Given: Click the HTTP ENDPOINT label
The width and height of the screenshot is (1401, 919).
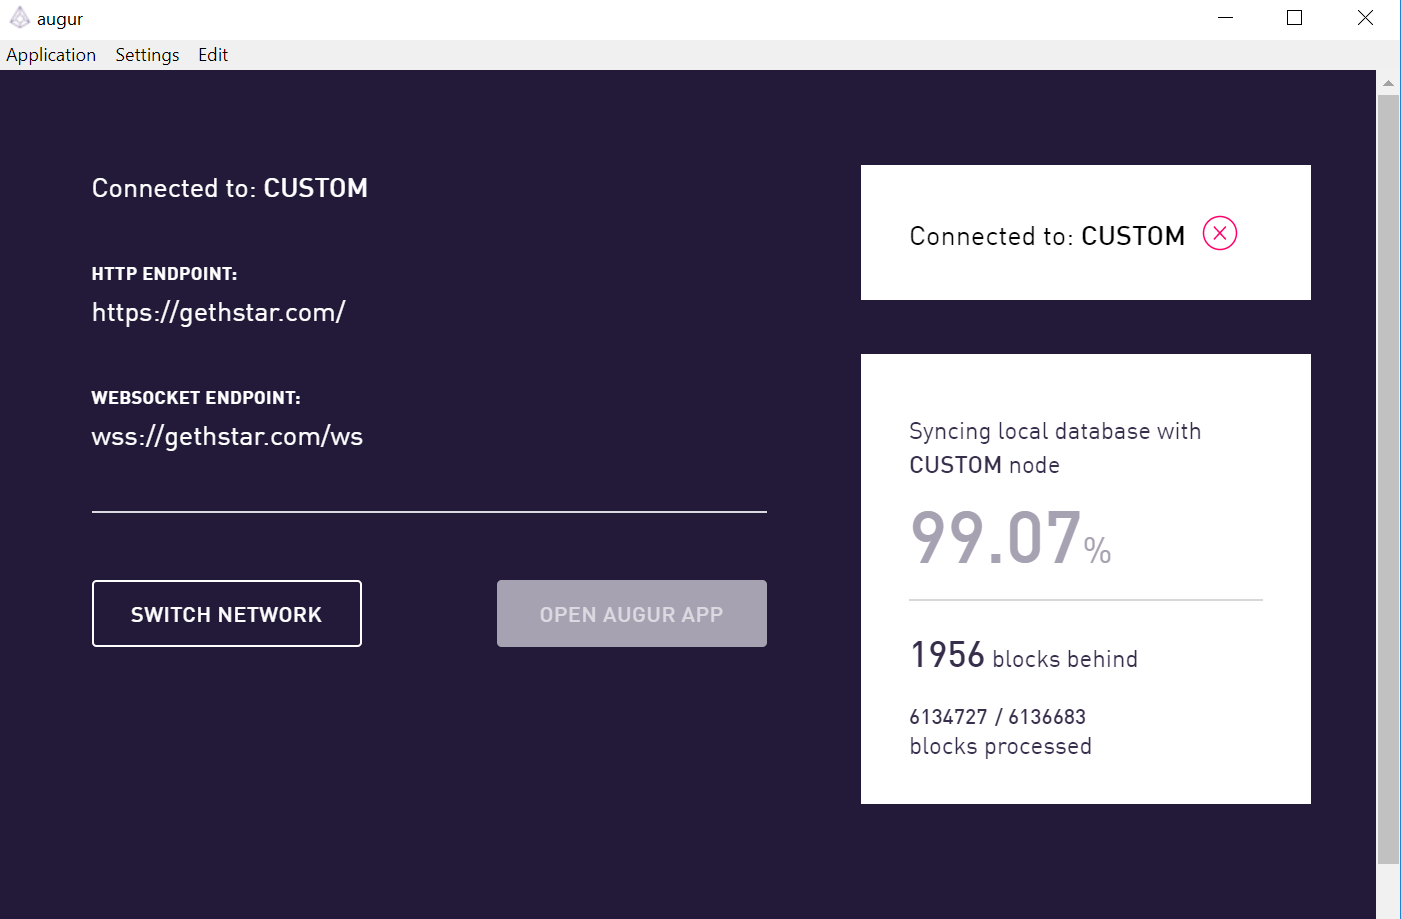Looking at the screenshot, I should pos(164,274).
